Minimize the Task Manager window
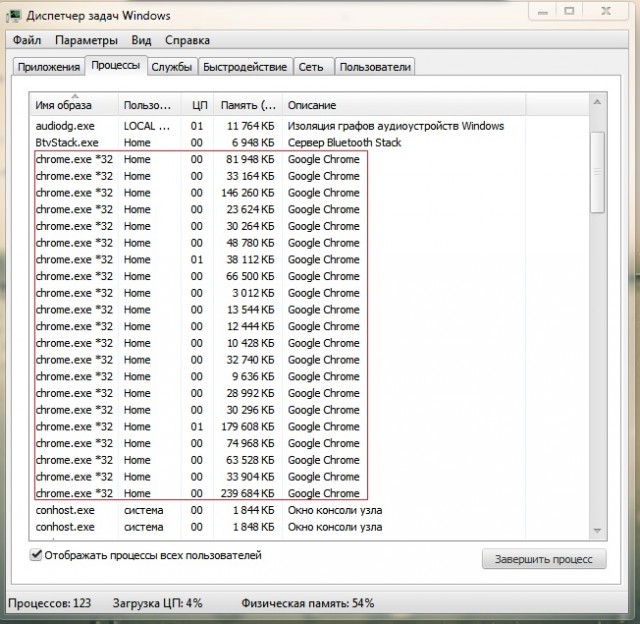 tap(542, 11)
